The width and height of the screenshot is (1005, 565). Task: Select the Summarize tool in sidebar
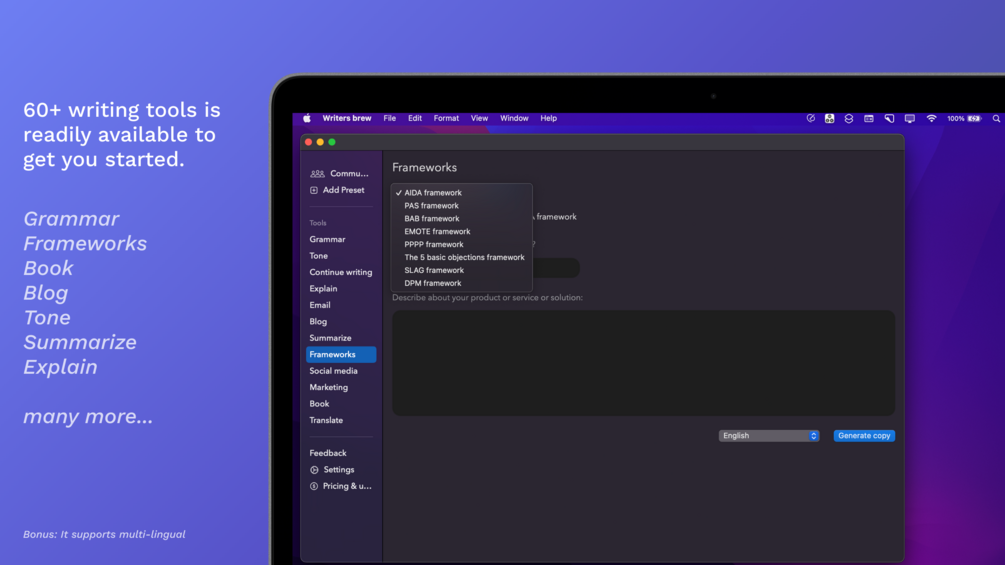tap(330, 338)
